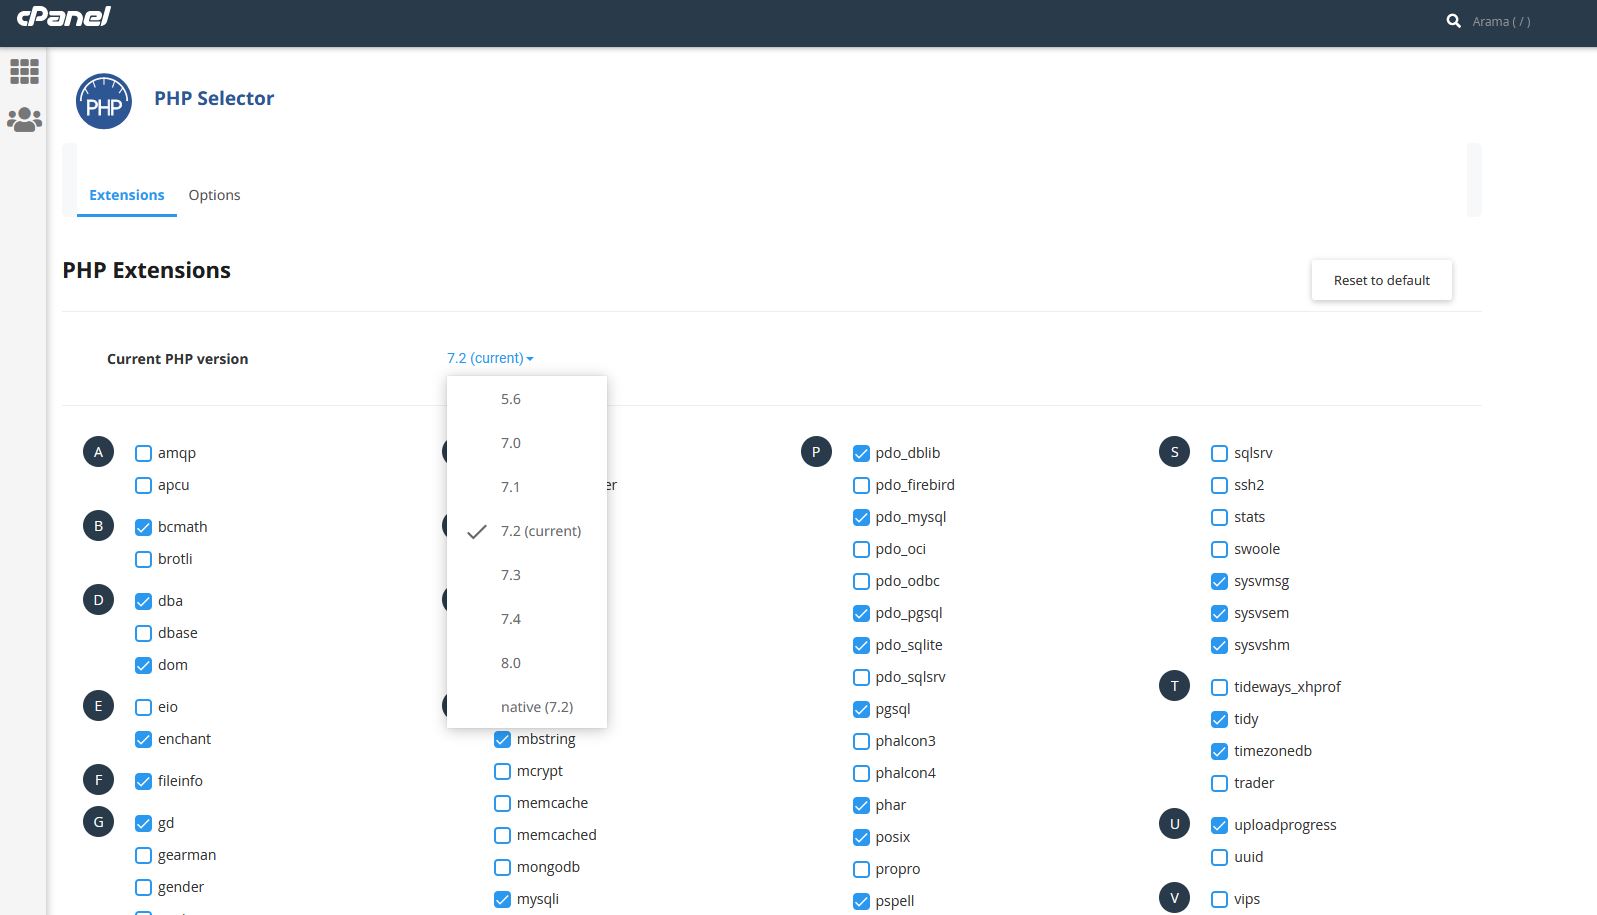Click the letter F group badge
The image size is (1597, 915).
[x=98, y=780]
